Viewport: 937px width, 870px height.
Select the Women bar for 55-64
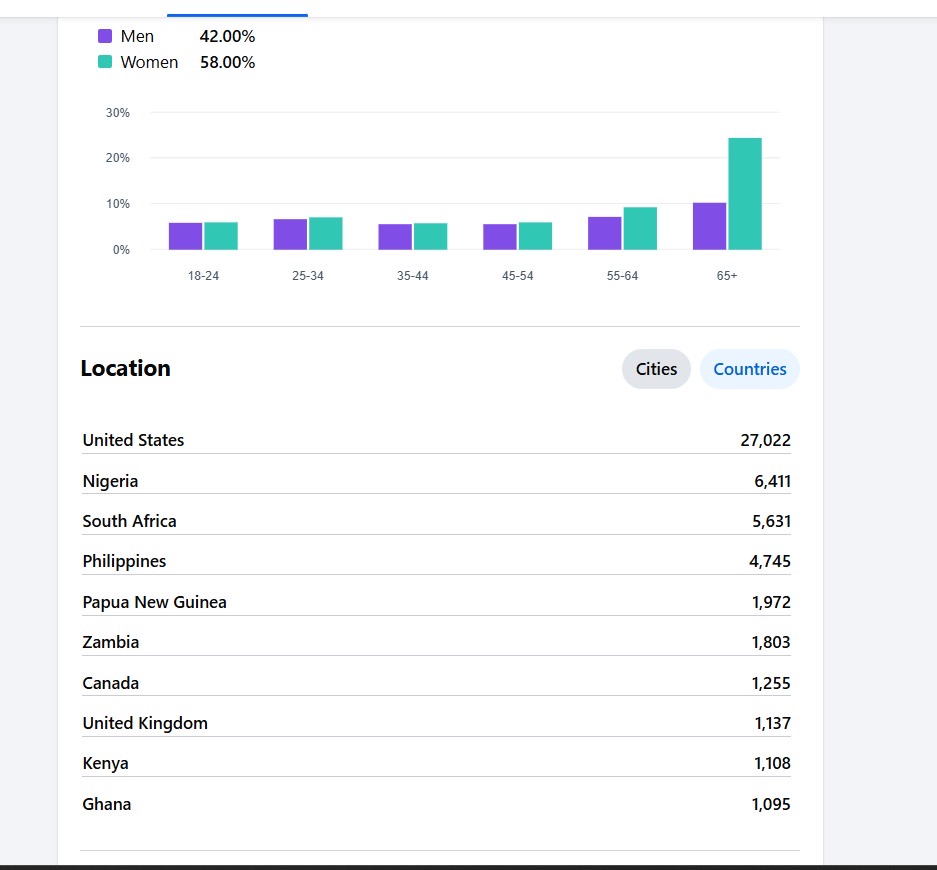(x=640, y=228)
